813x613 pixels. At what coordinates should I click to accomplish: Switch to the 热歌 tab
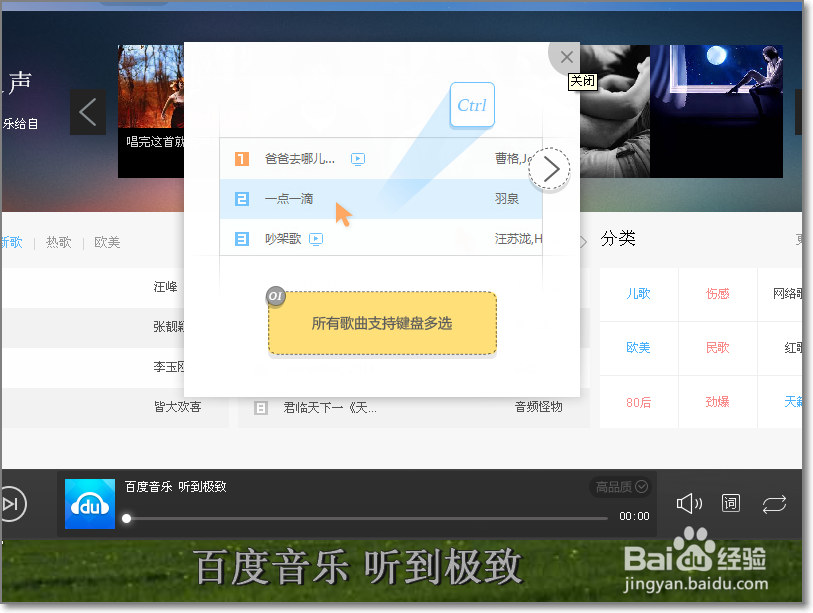pos(59,242)
